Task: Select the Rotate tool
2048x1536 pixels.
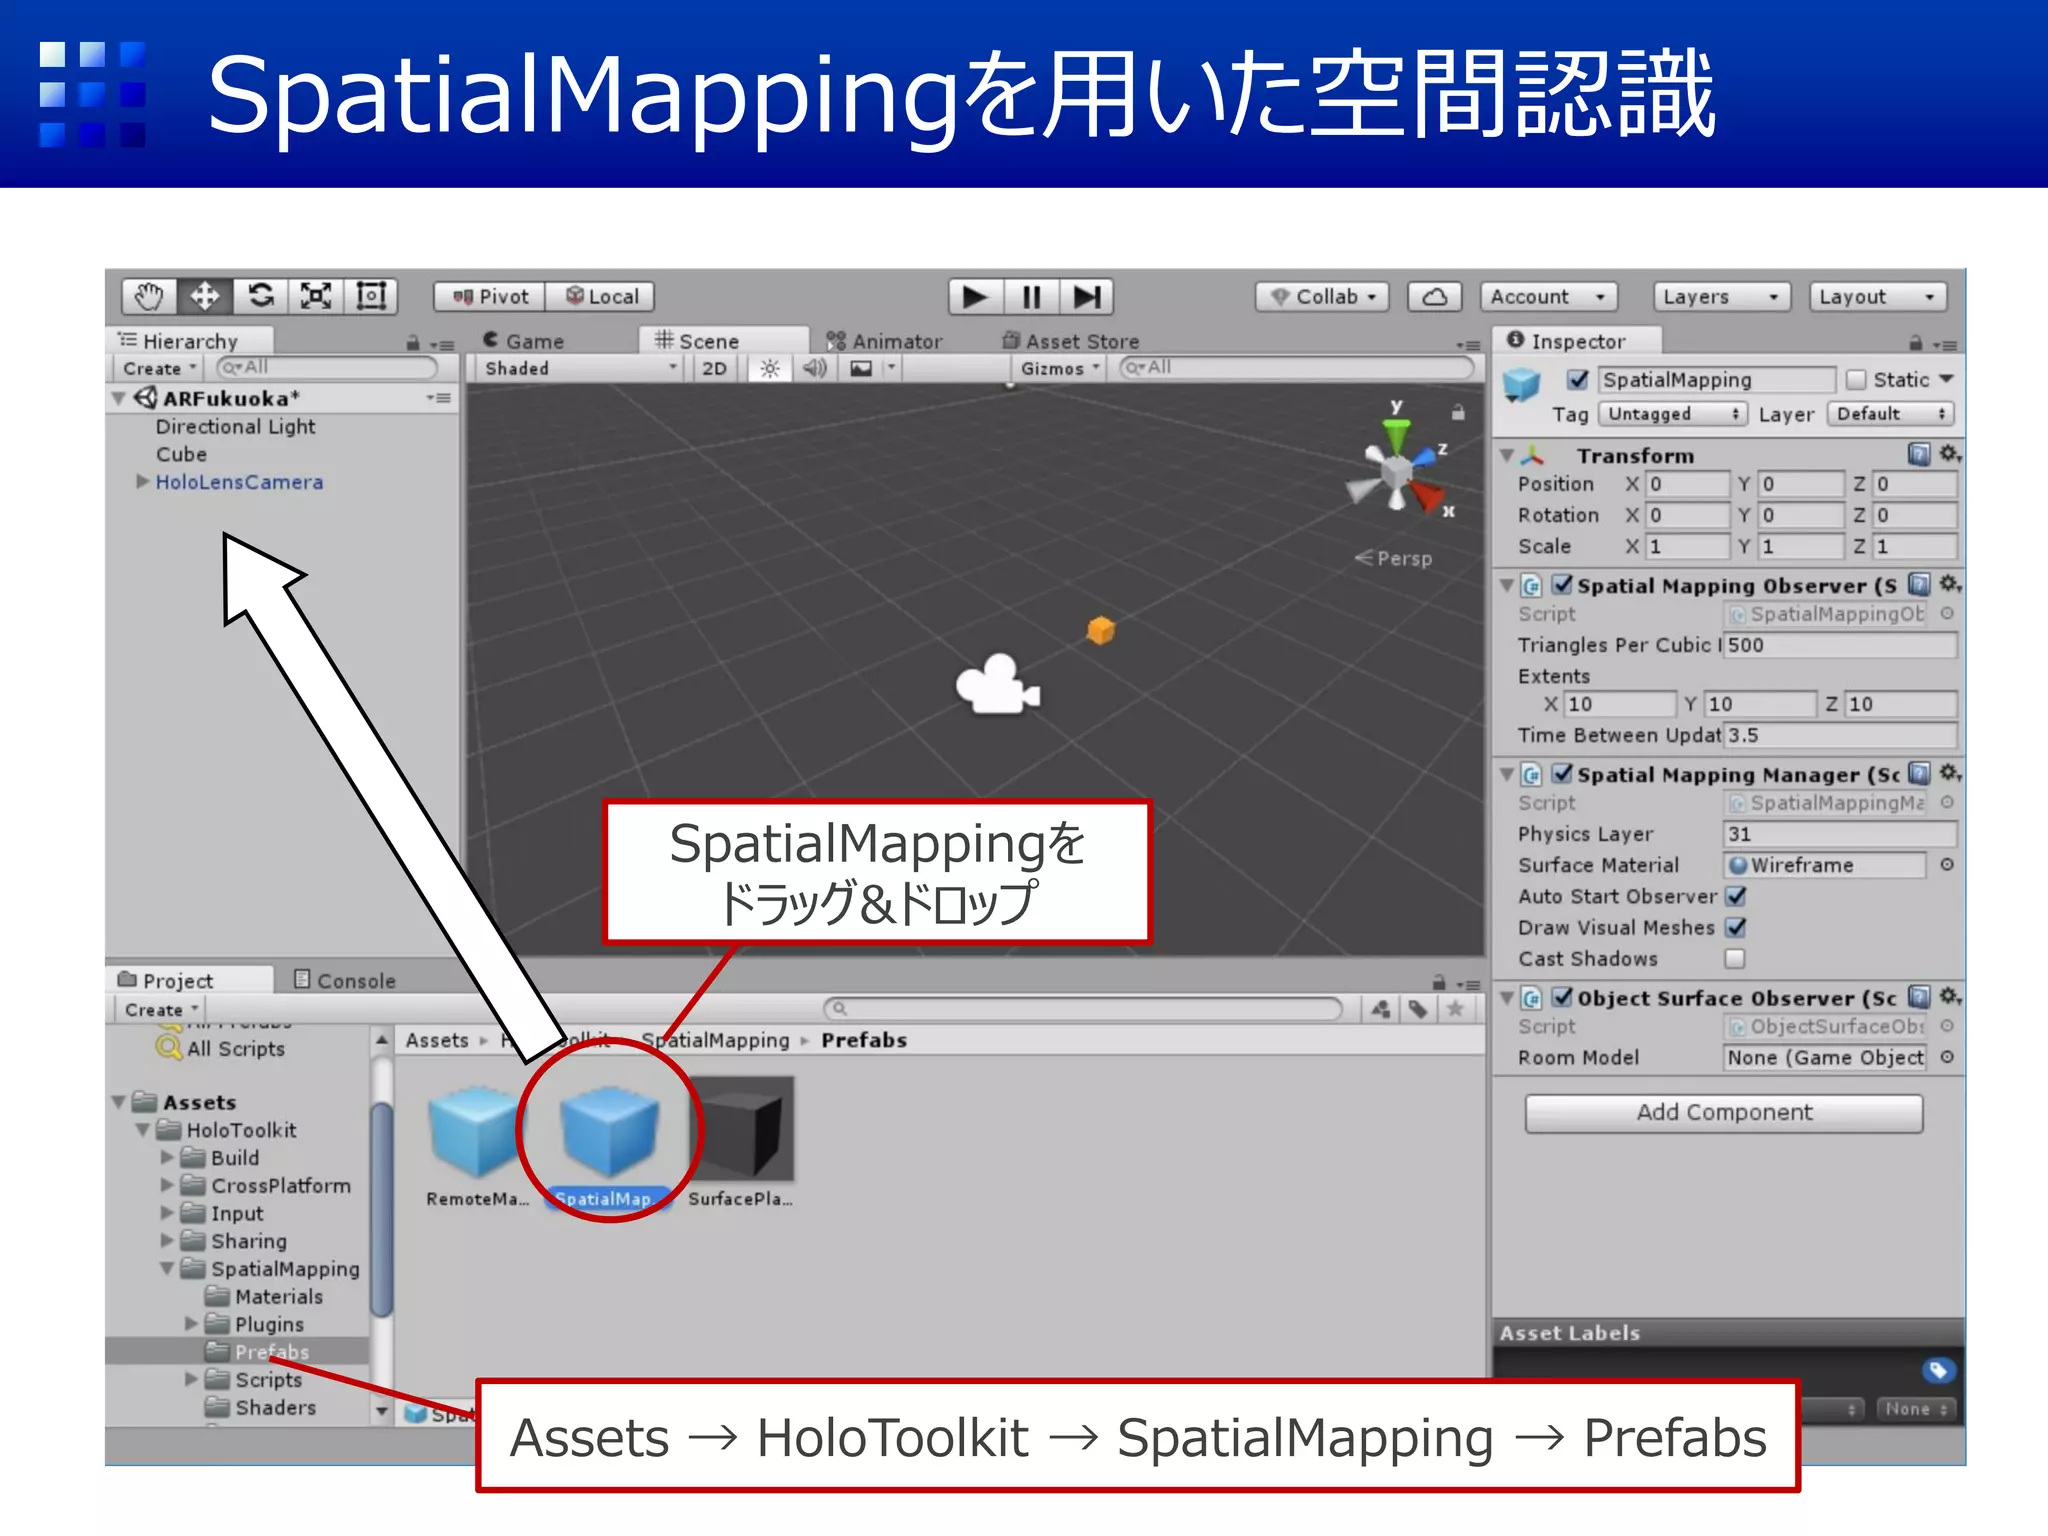Action: coord(261,296)
